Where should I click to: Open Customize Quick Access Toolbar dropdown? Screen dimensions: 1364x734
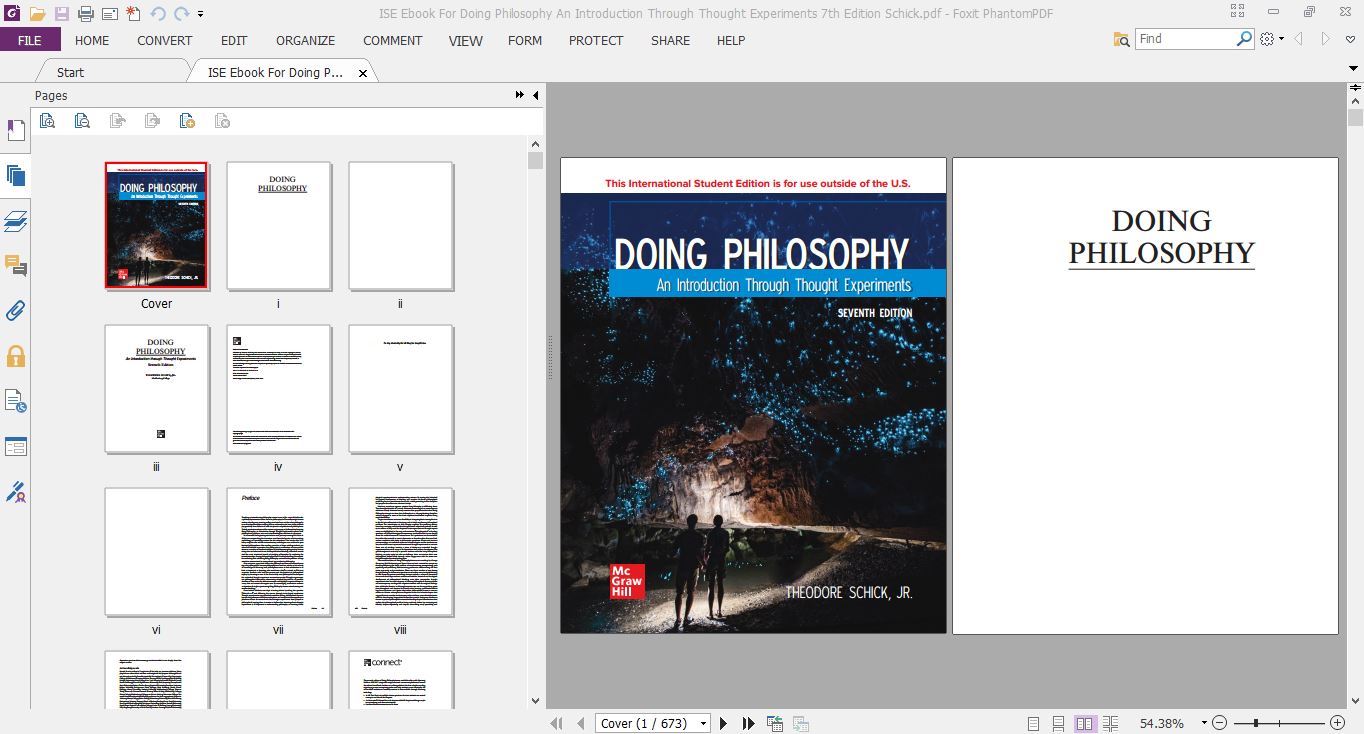[x=201, y=14]
